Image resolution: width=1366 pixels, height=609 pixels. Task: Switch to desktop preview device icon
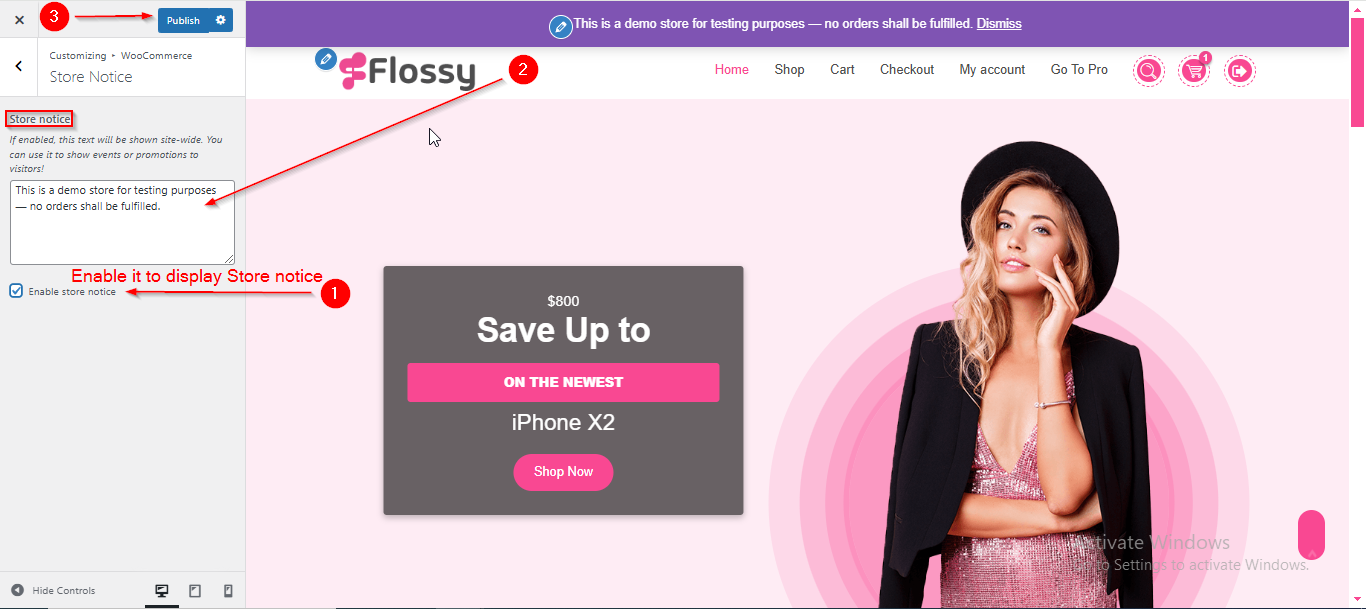pyautogui.click(x=162, y=591)
